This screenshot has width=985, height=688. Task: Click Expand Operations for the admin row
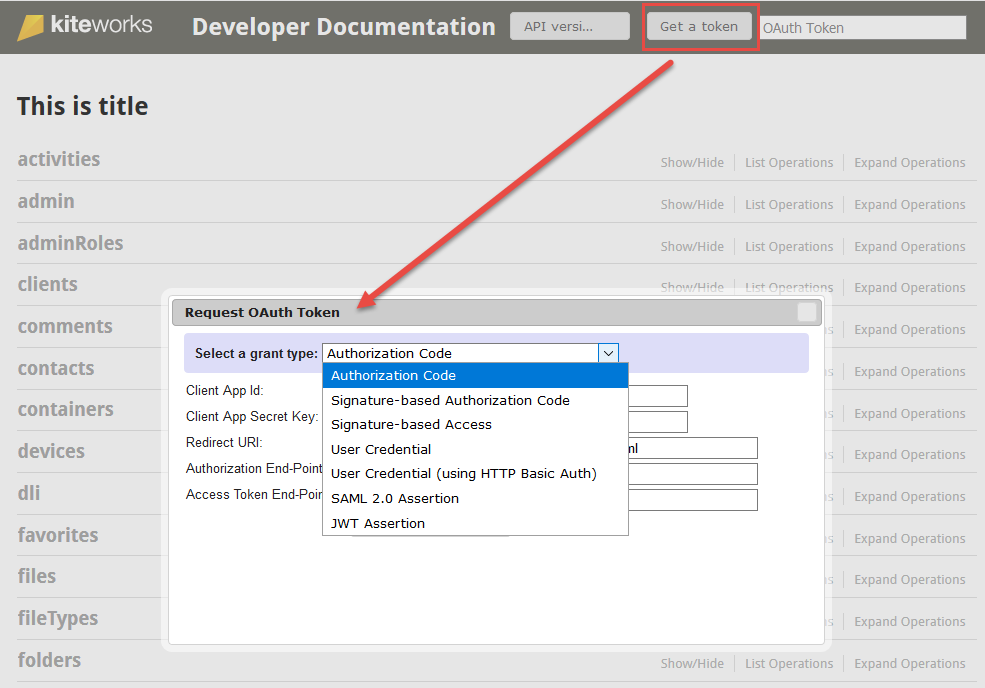click(x=909, y=205)
